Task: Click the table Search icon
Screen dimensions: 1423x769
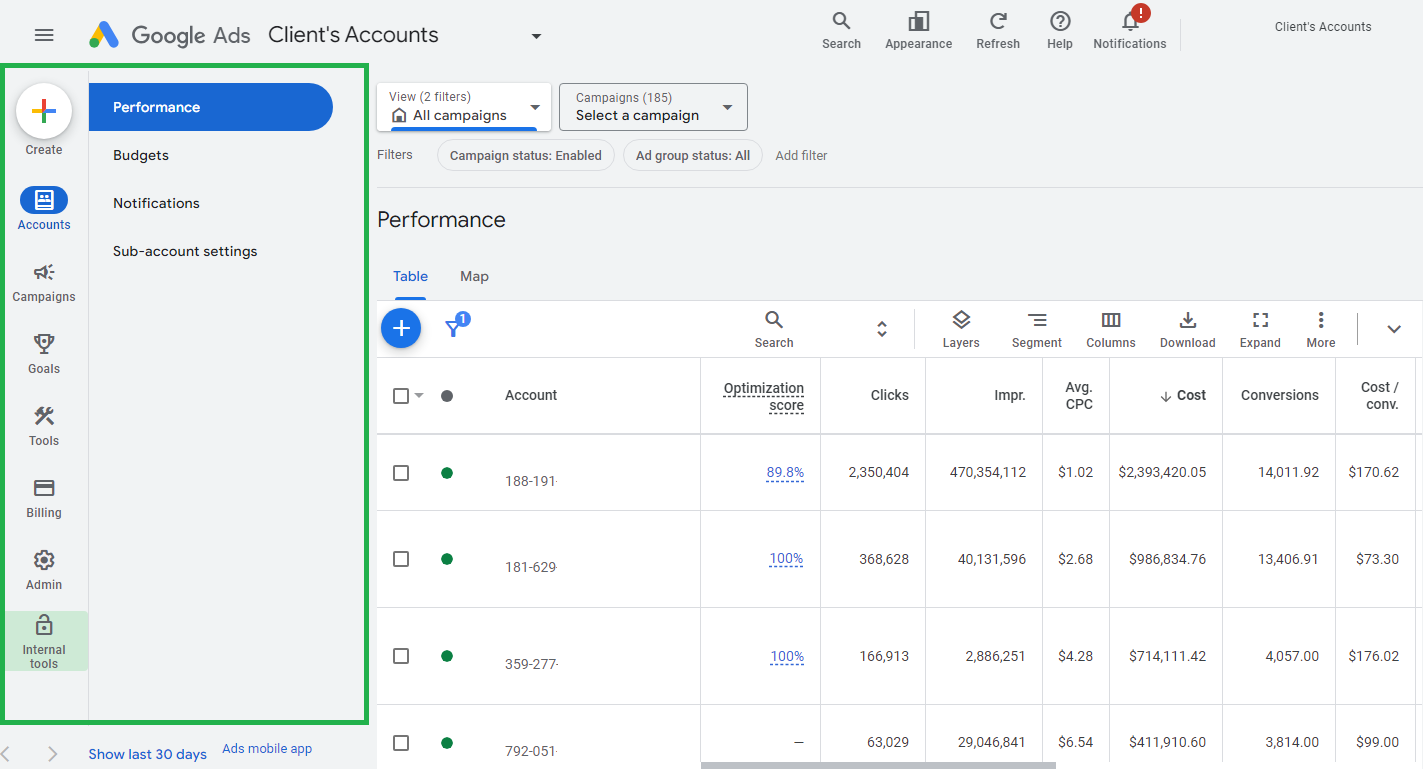Action: tap(774, 329)
